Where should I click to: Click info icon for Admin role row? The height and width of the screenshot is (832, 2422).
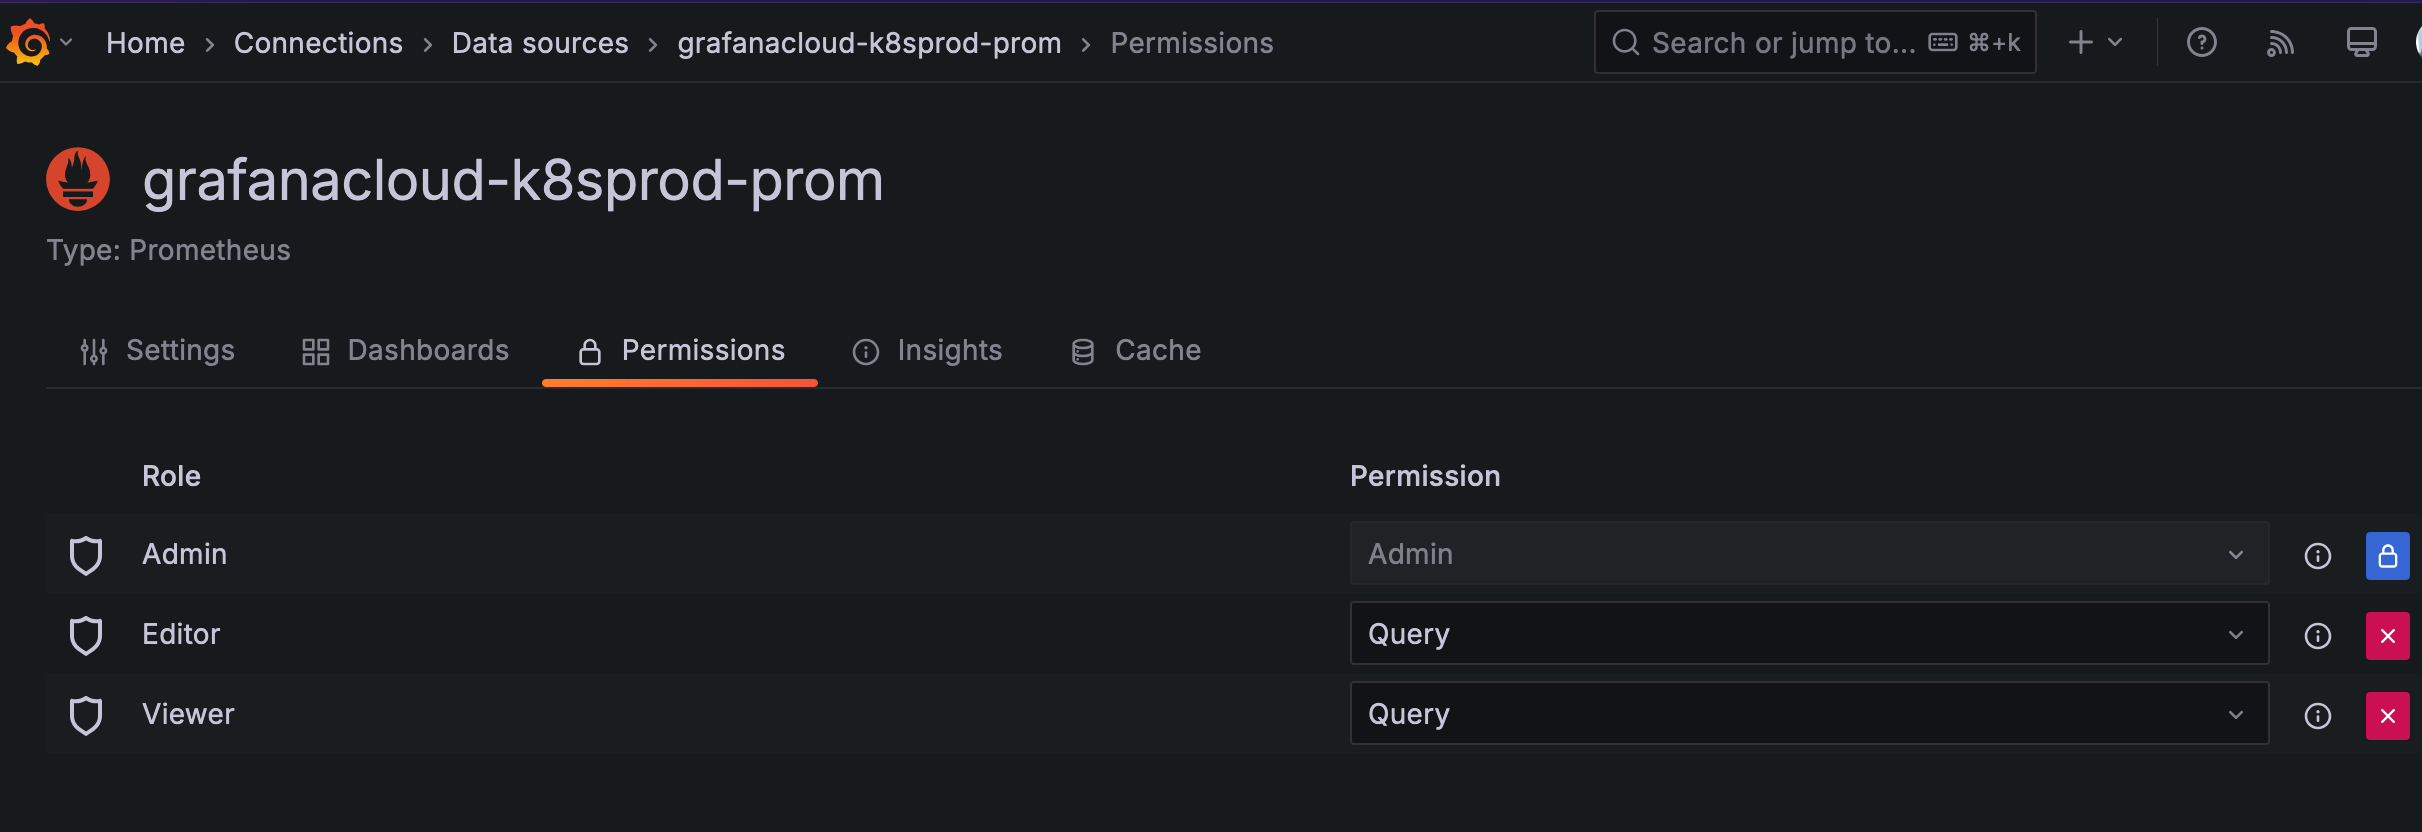tap(2317, 556)
